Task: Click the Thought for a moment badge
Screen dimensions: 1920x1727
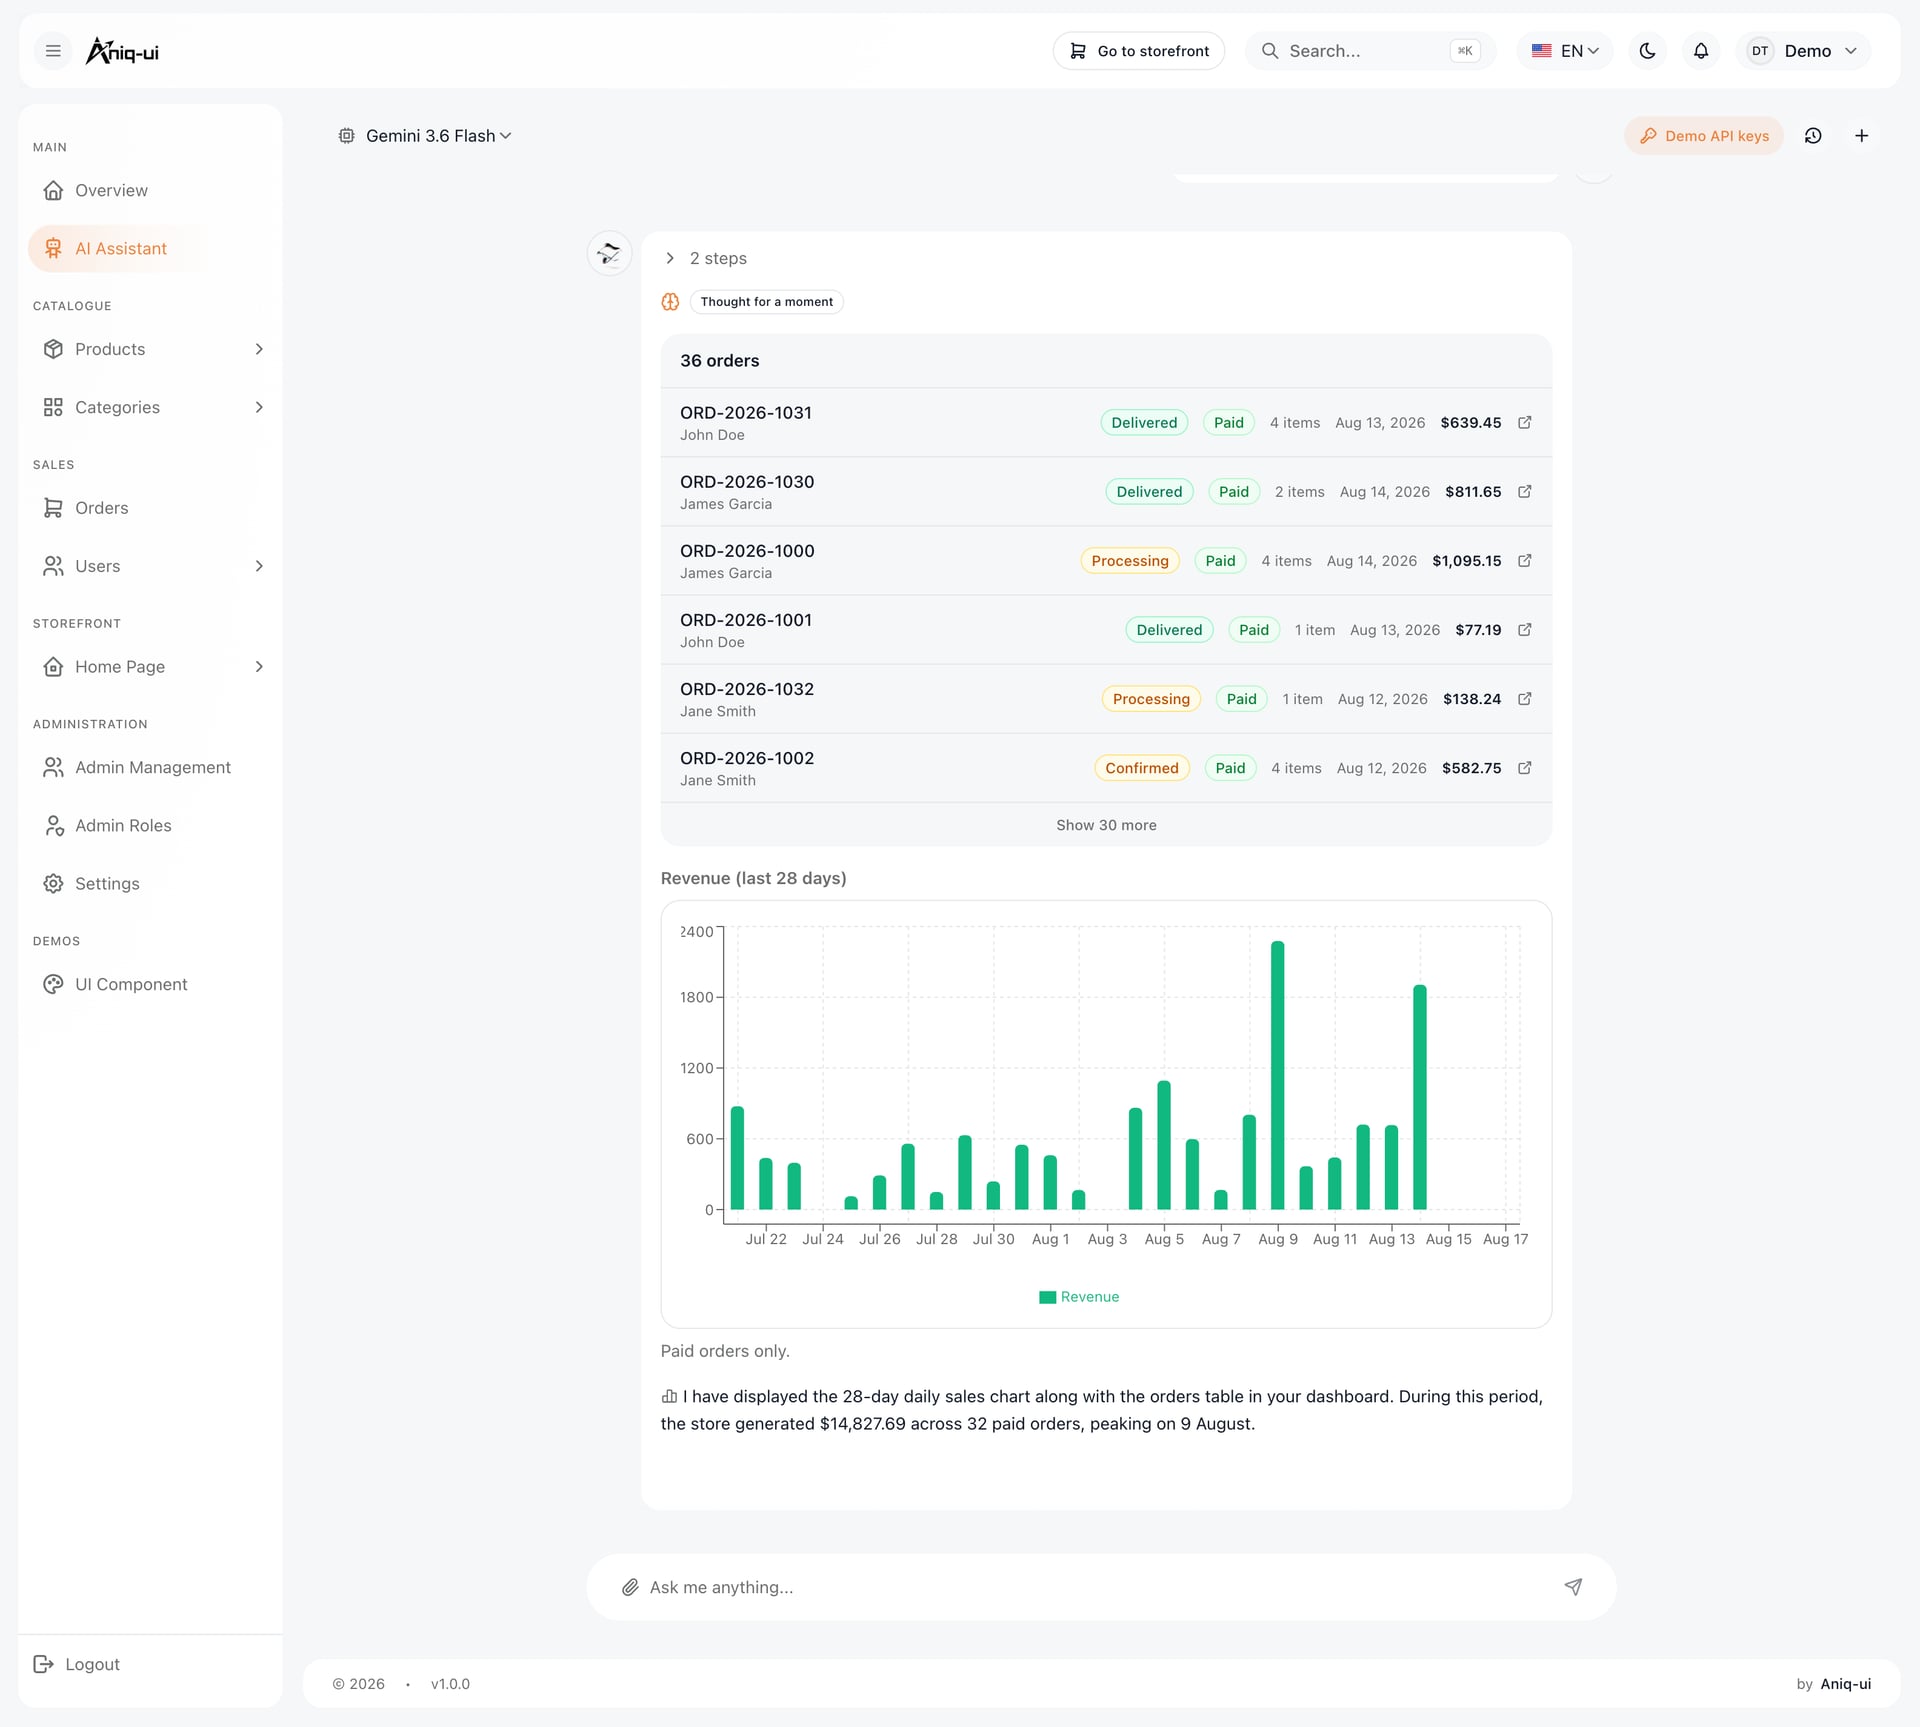Action: coord(766,302)
